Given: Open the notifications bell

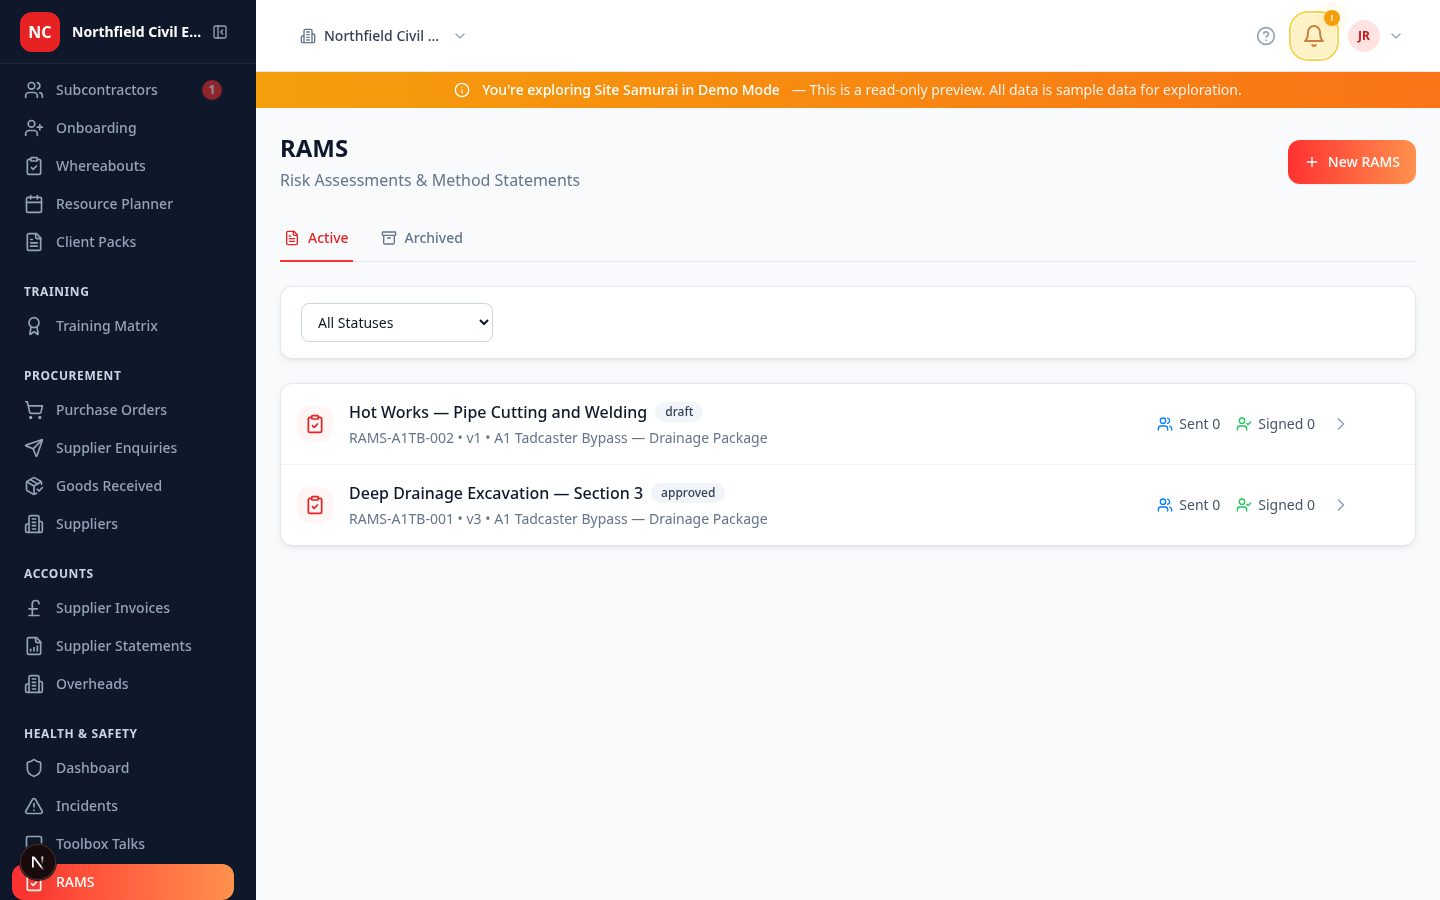Looking at the screenshot, I should click(1313, 35).
